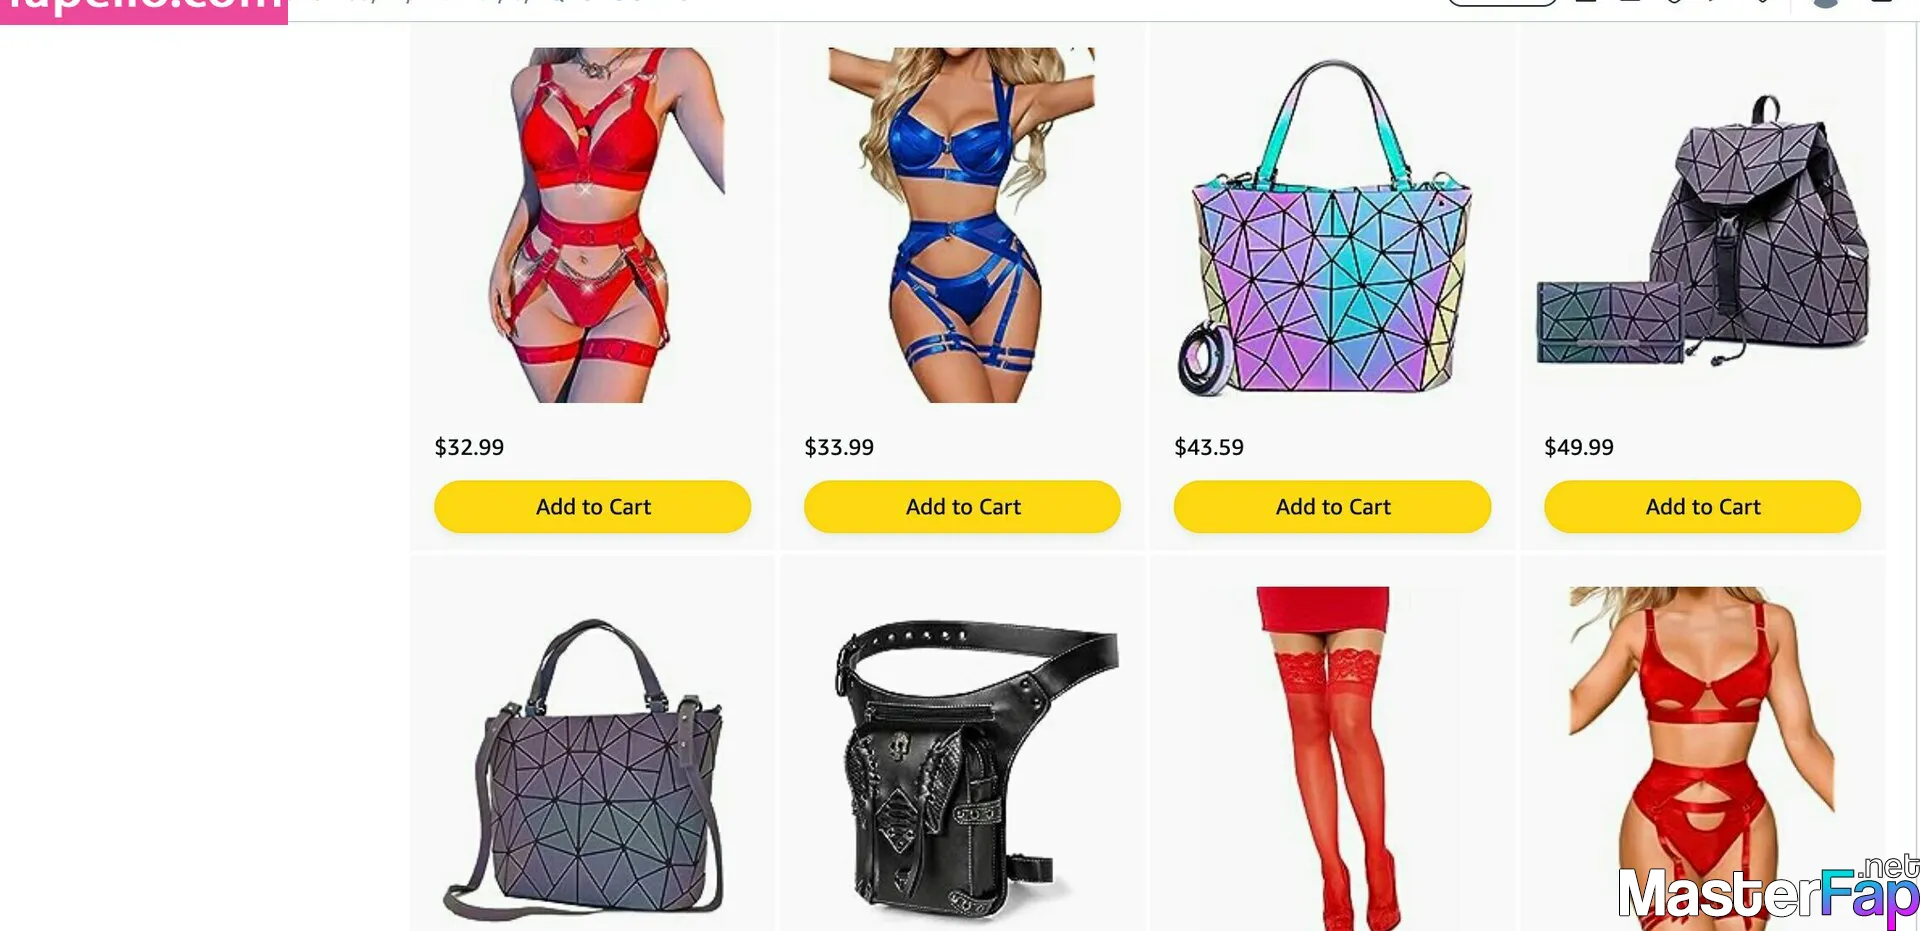Click the $49.99 price label
The width and height of the screenshot is (1920, 931).
point(1579,447)
